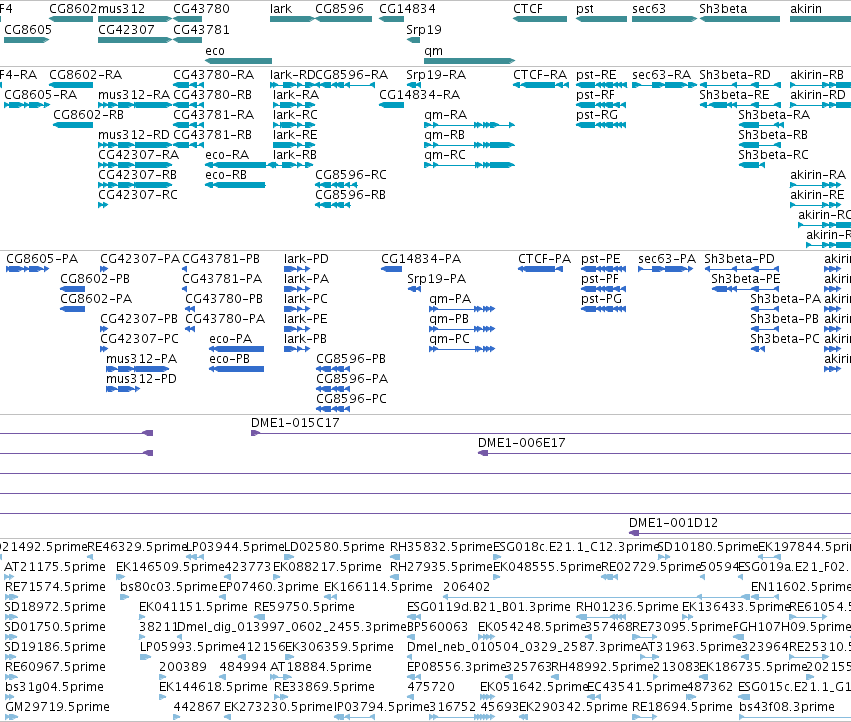
Task: Click the akirin gene label
Action: [806, 9]
